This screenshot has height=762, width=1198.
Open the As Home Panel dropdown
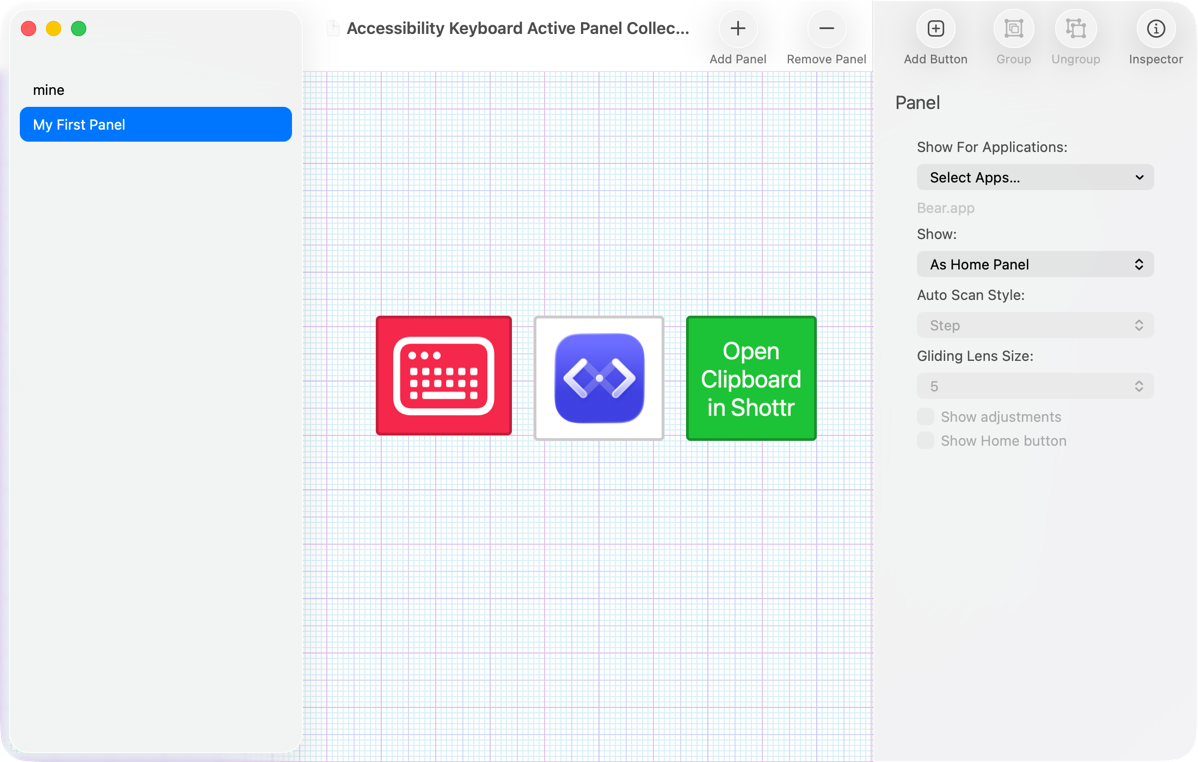[1035, 265]
